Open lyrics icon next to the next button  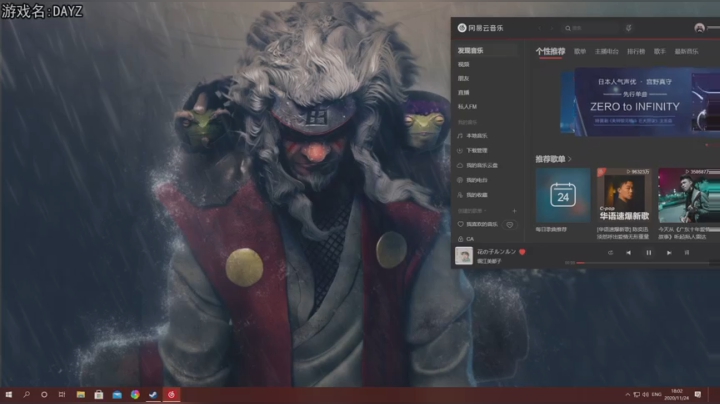point(687,252)
